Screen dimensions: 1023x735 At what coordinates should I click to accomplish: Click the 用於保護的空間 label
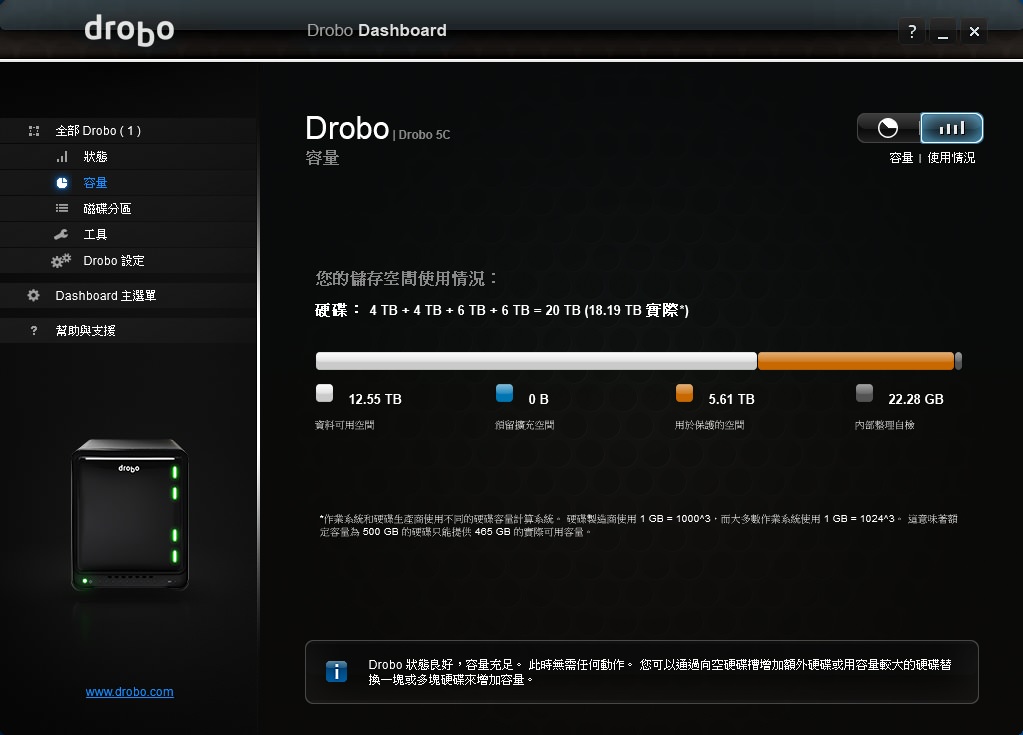[x=709, y=425]
